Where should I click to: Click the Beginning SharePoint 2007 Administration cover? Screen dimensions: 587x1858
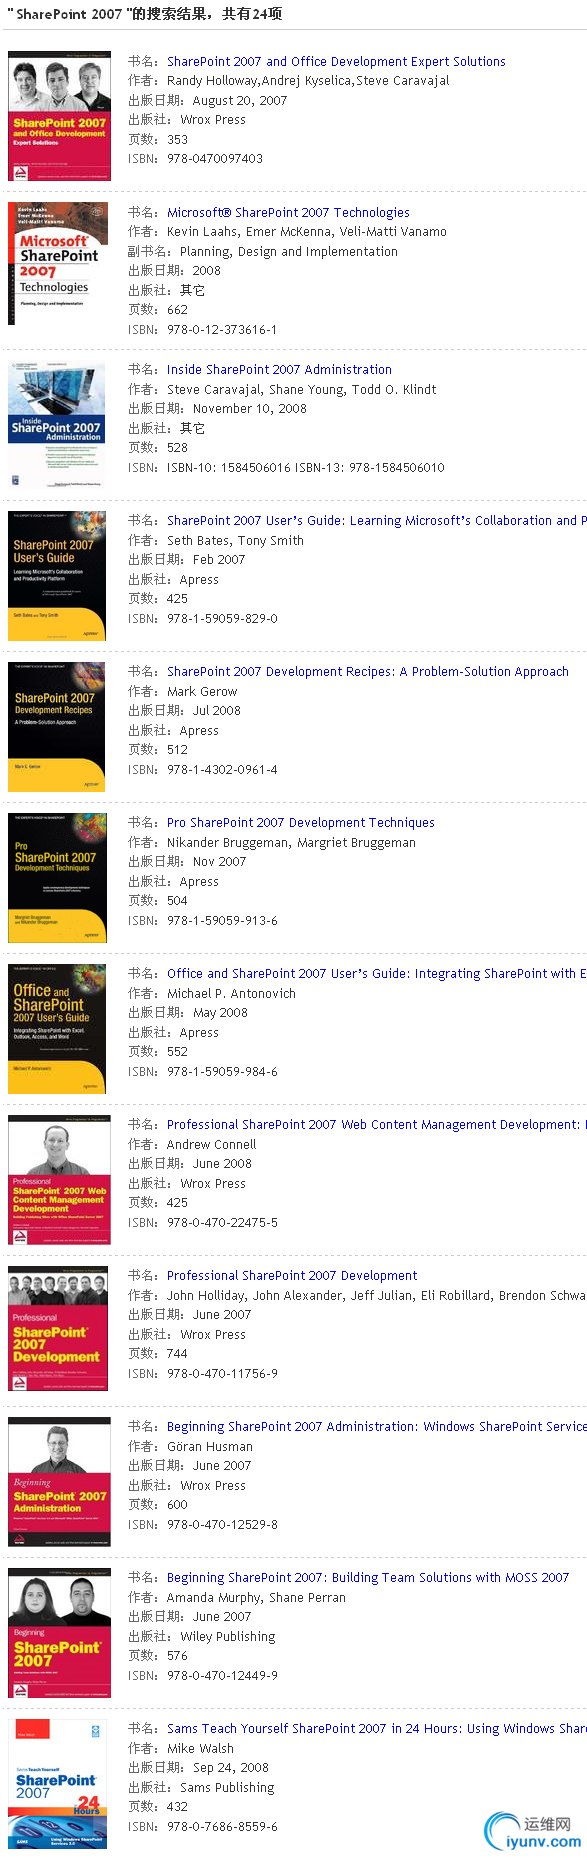60,1482
